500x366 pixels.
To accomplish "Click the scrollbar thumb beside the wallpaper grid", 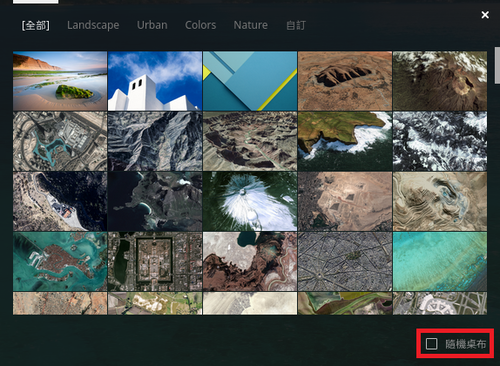I will (497, 65).
